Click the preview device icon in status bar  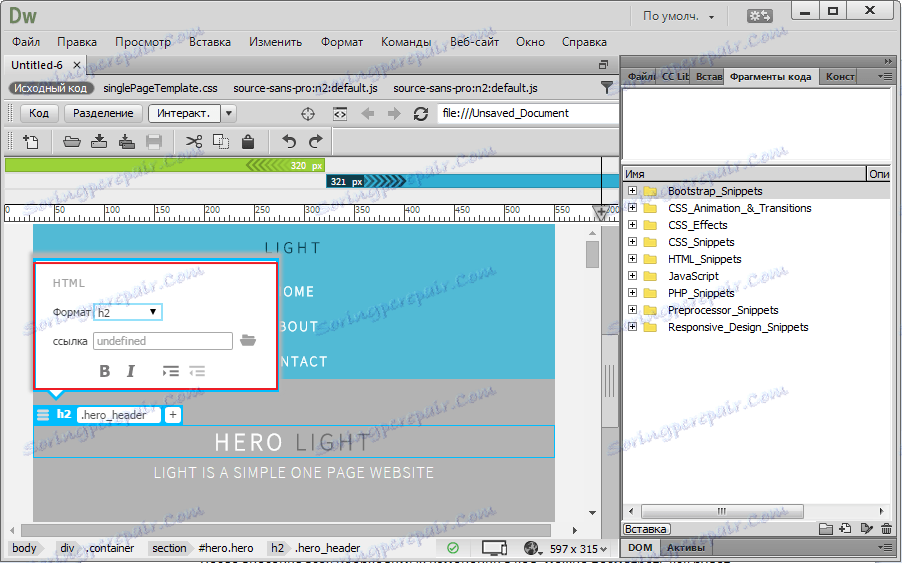point(494,548)
